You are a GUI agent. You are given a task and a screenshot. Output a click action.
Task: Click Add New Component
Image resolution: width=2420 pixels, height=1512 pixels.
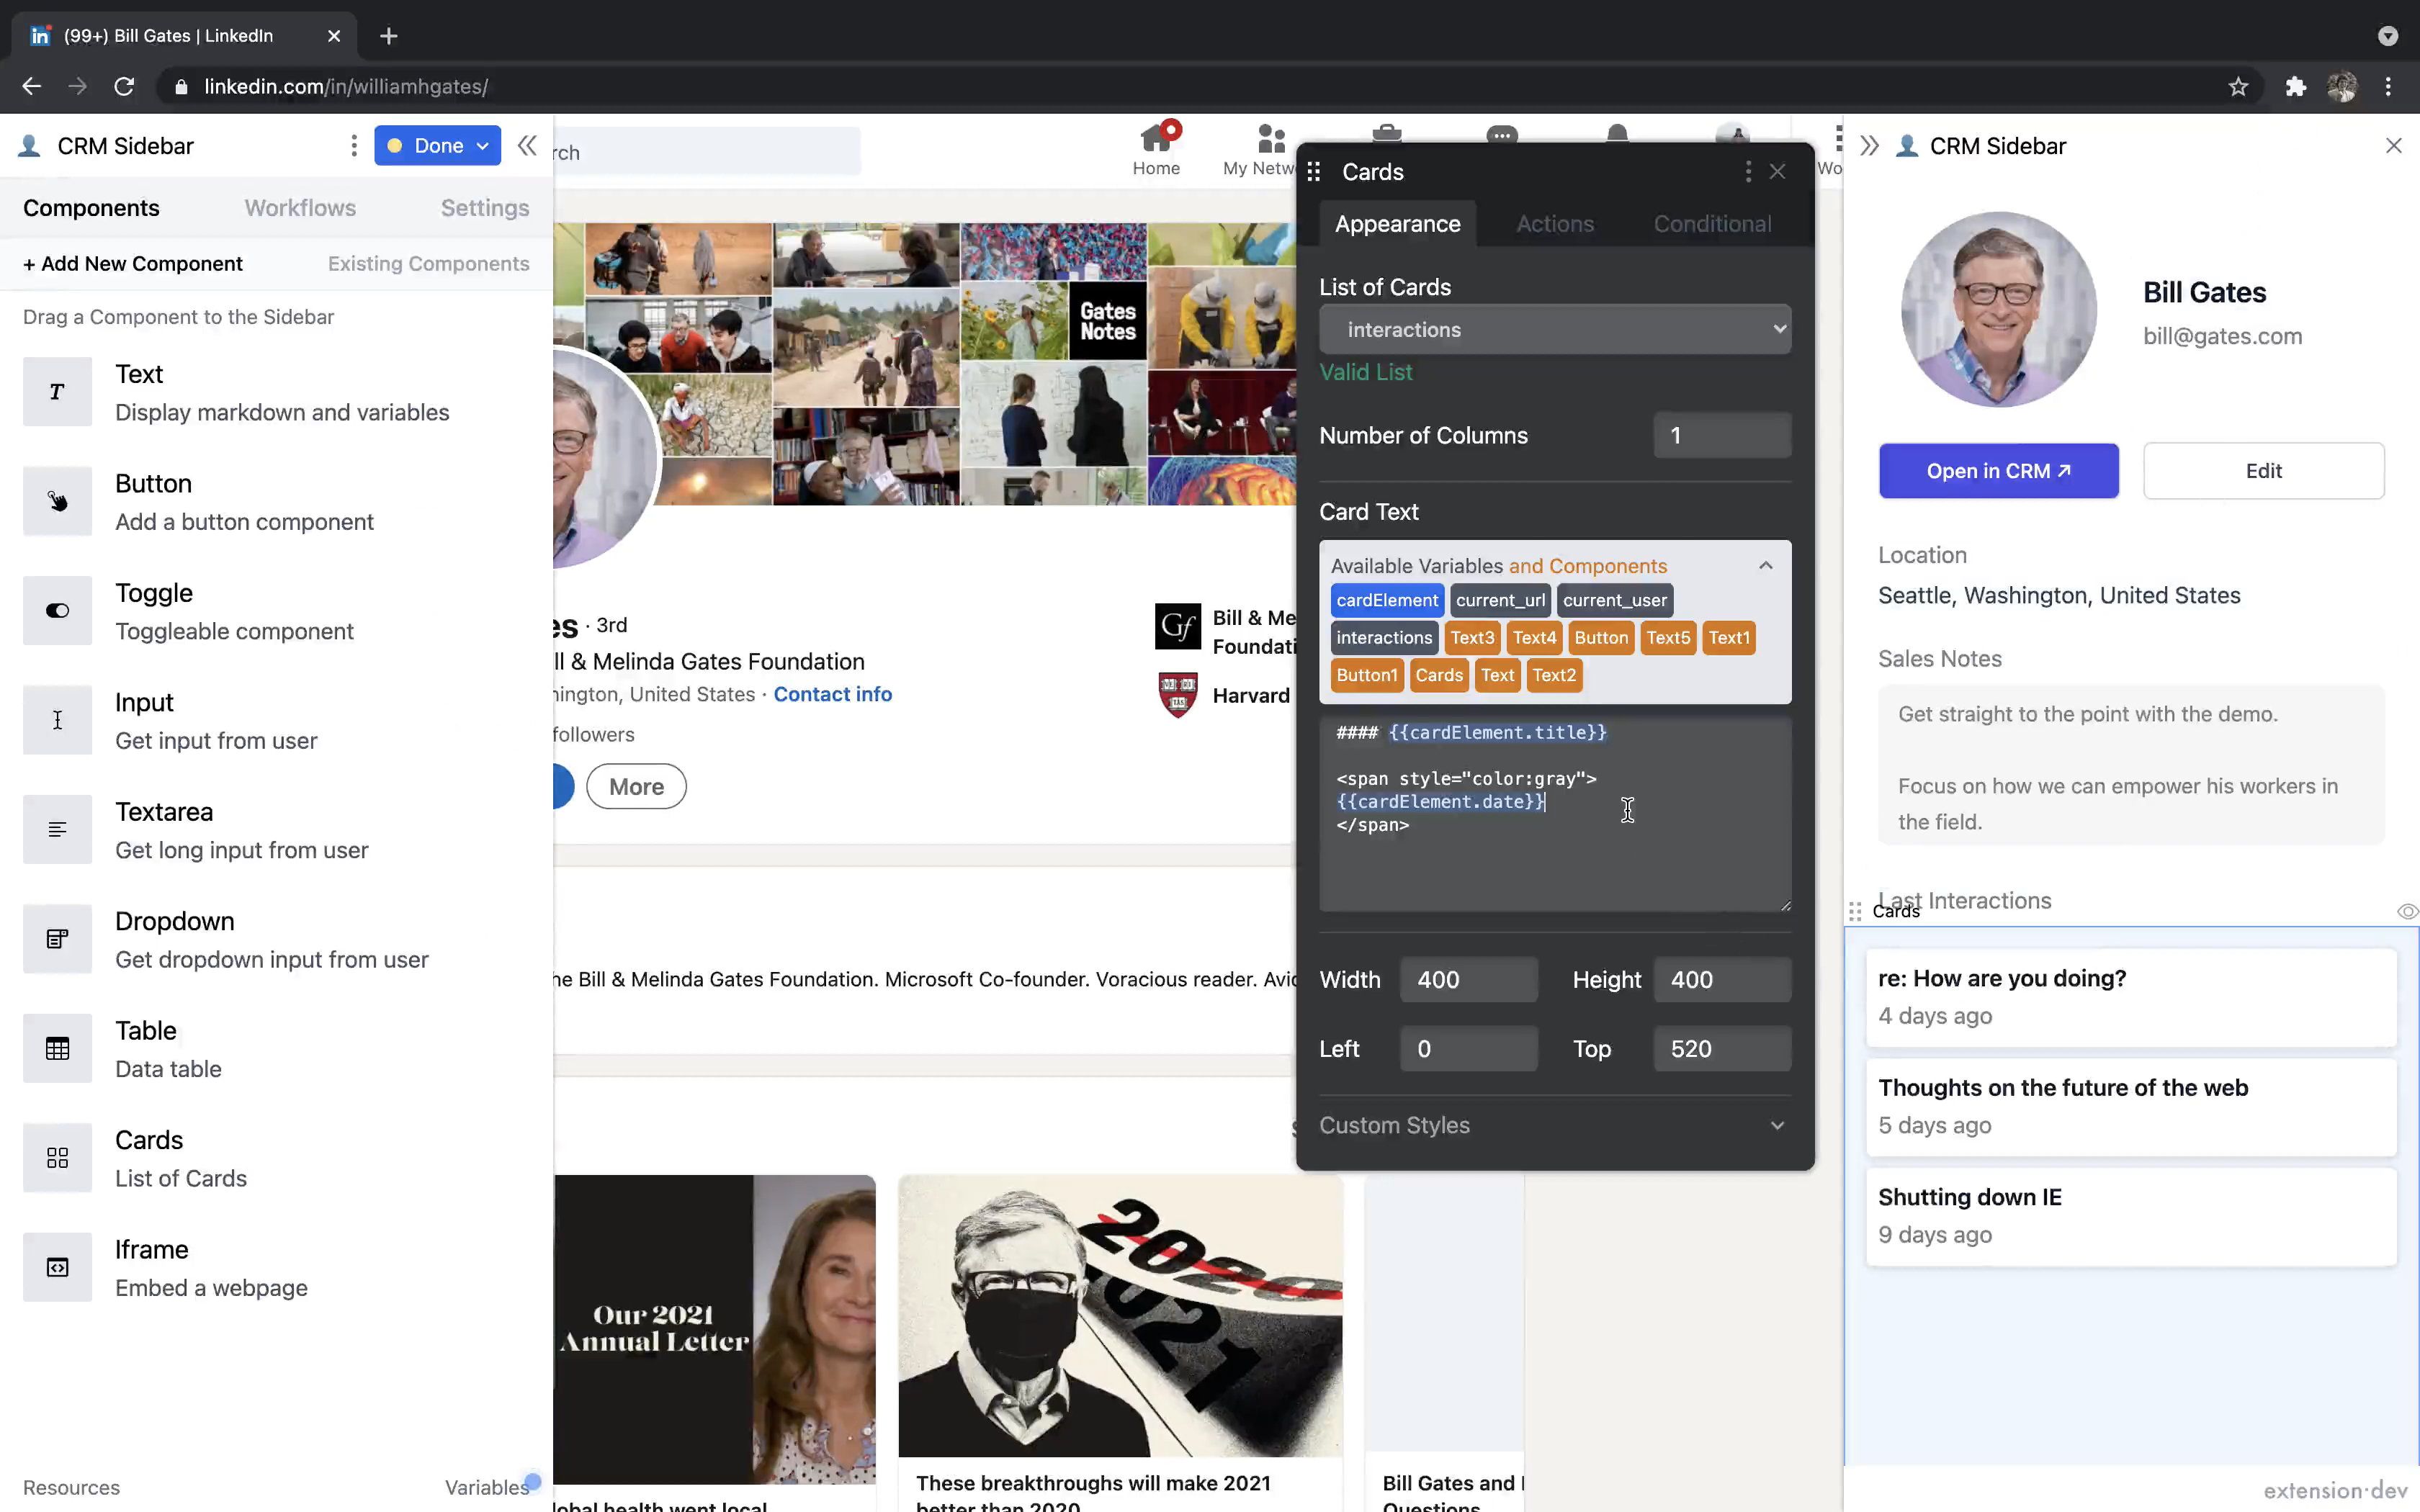pos(133,264)
